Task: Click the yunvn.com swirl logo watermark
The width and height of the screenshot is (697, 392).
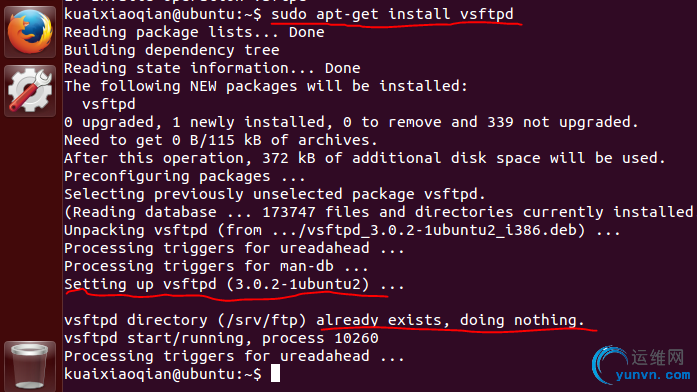Action: pyautogui.click(x=609, y=364)
